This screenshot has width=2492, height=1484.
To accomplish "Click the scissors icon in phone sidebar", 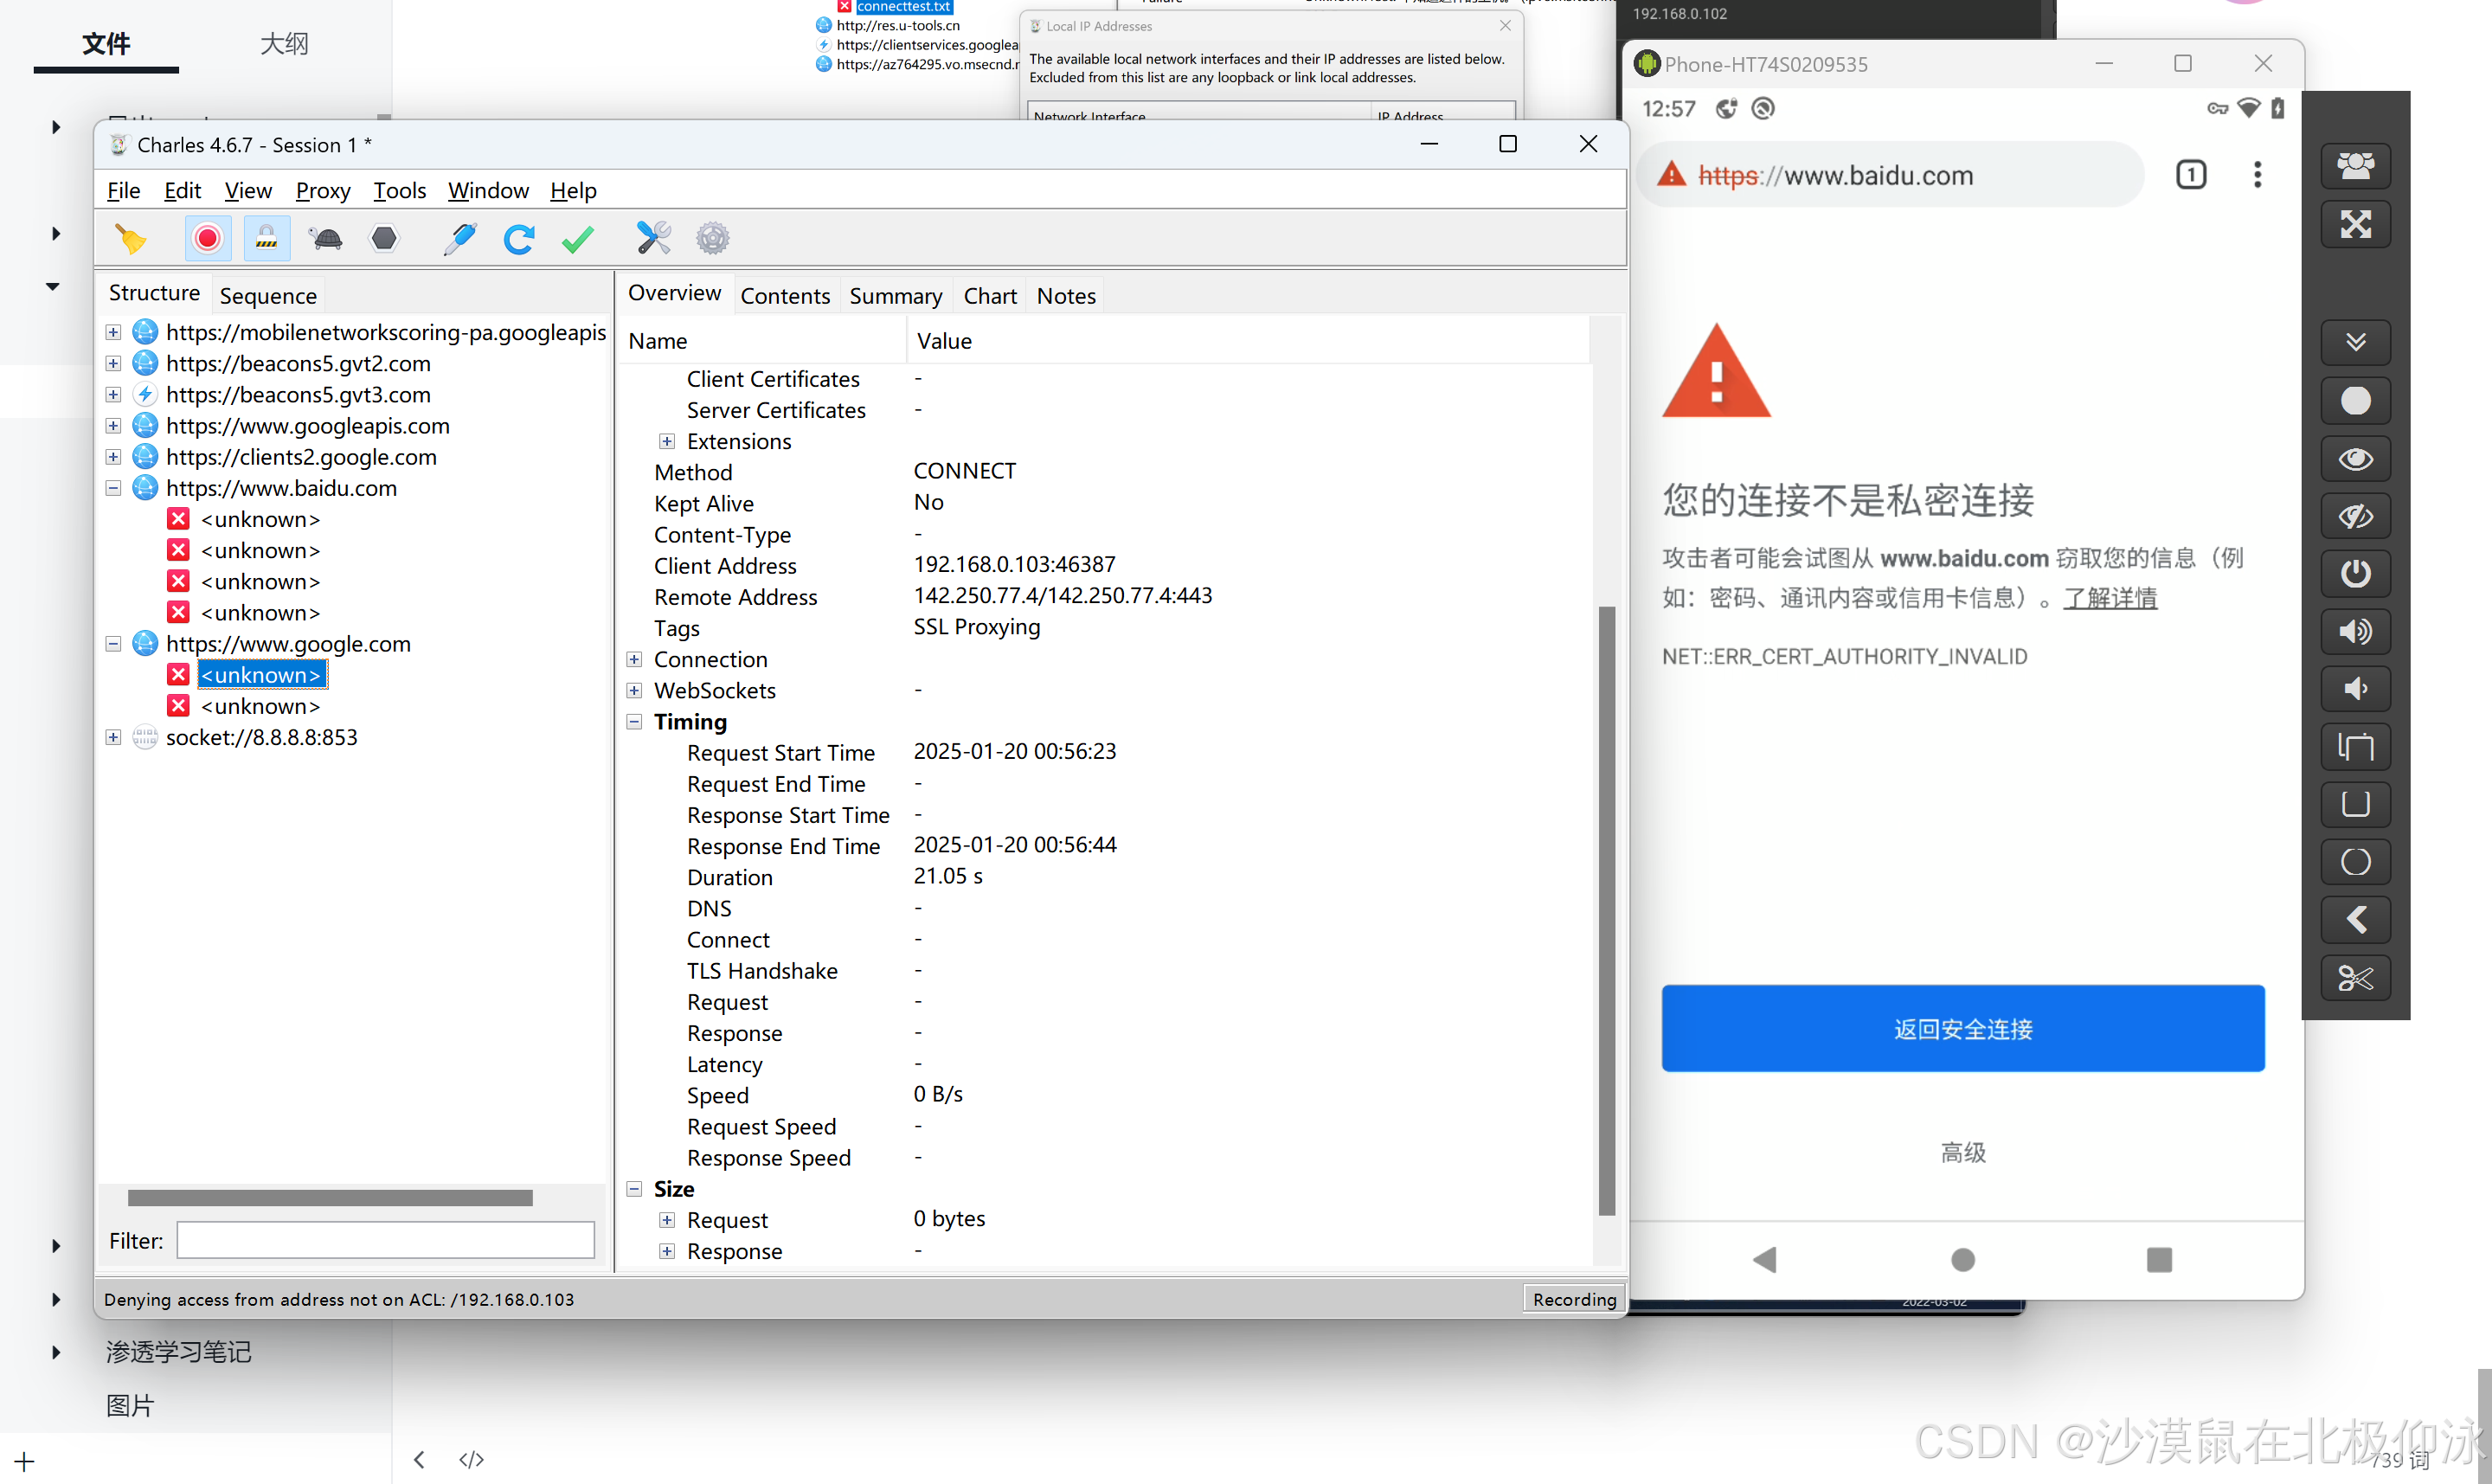I will tap(2355, 977).
